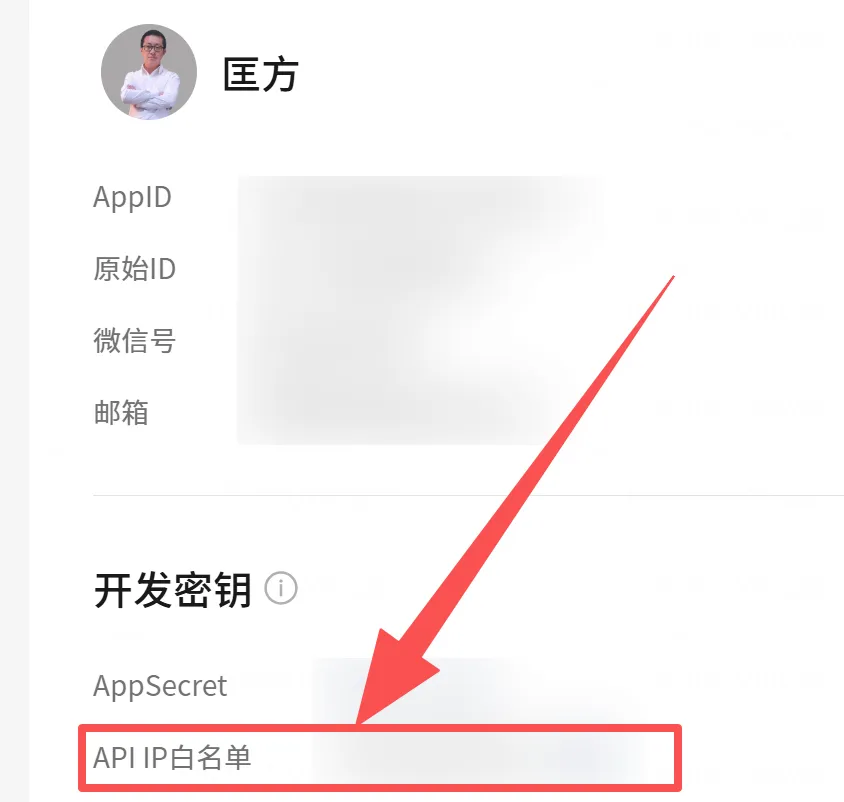The image size is (844, 802).
Task: Click the 微信号 field label
Action: [x=135, y=340]
